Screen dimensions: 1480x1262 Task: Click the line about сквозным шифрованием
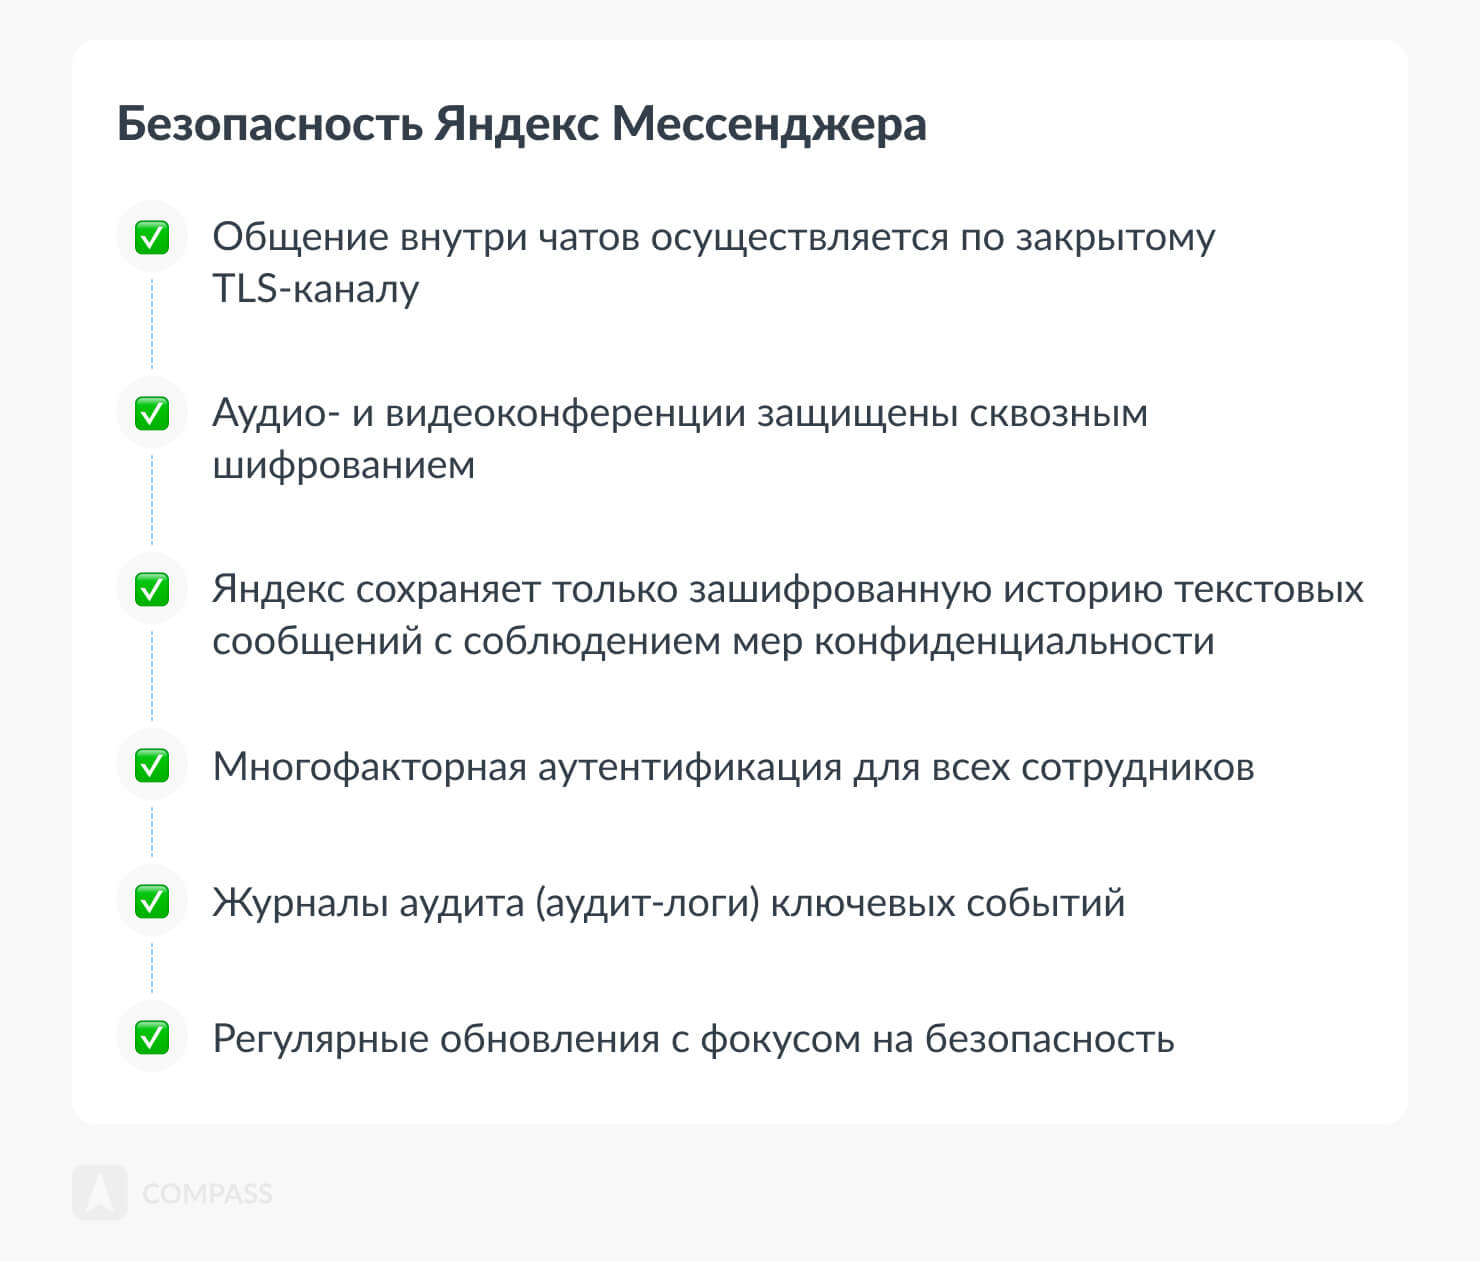[680, 438]
